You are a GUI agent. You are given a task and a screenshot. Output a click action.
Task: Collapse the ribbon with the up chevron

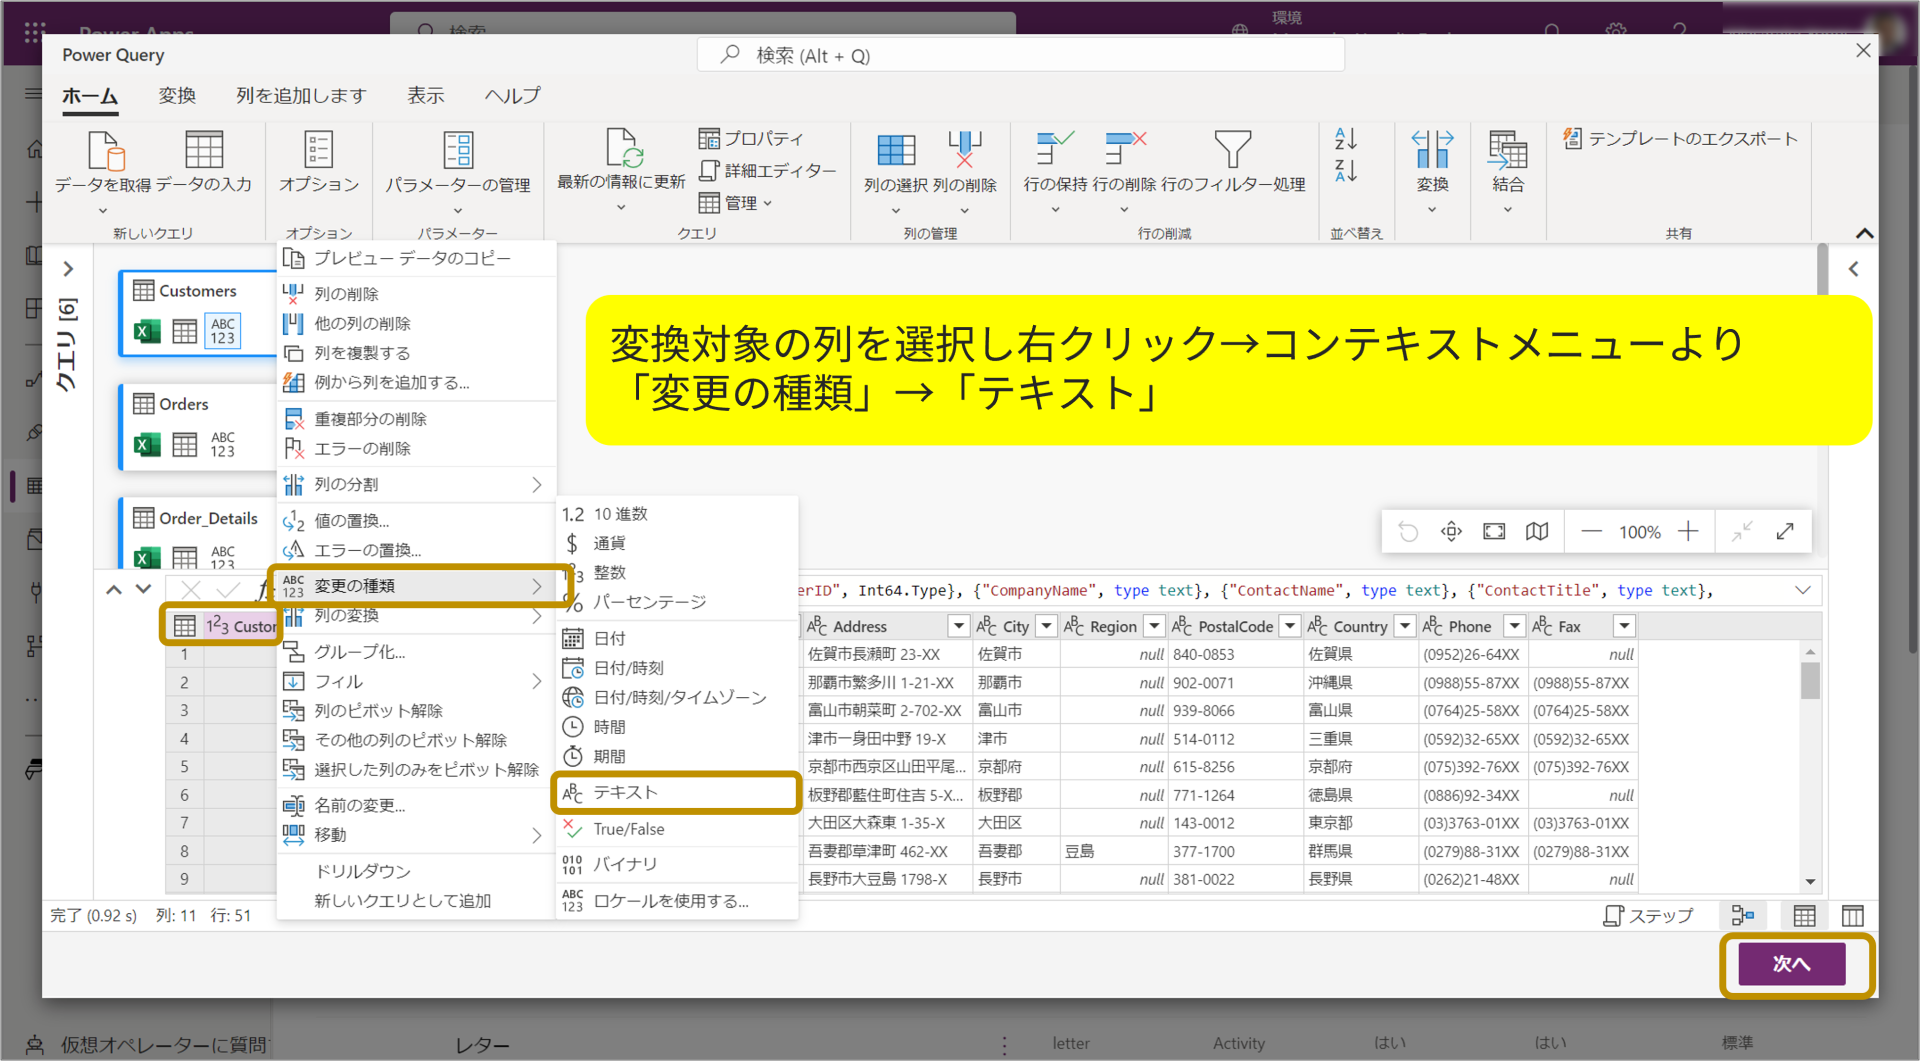click(1864, 233)
